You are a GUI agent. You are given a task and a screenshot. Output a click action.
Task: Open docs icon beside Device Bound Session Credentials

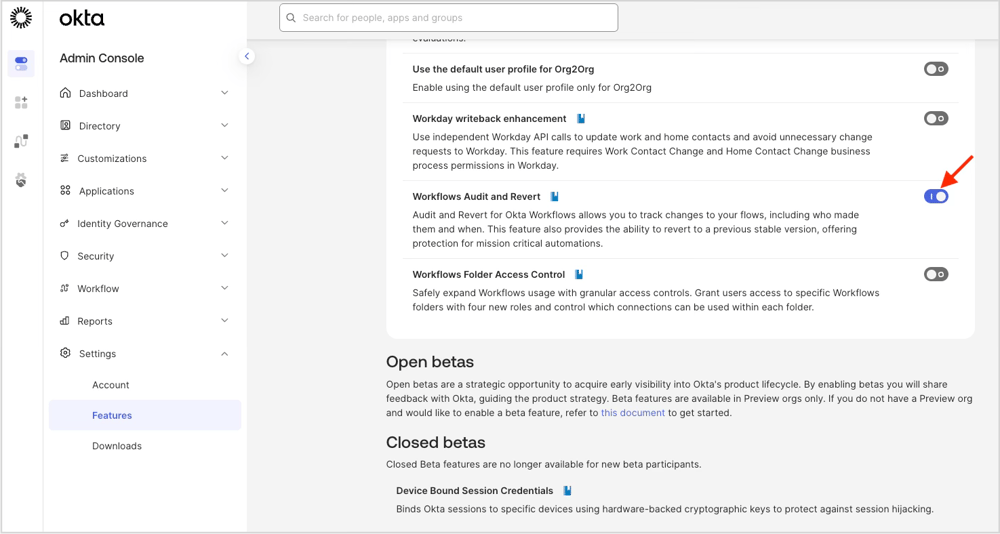(567, 491)
